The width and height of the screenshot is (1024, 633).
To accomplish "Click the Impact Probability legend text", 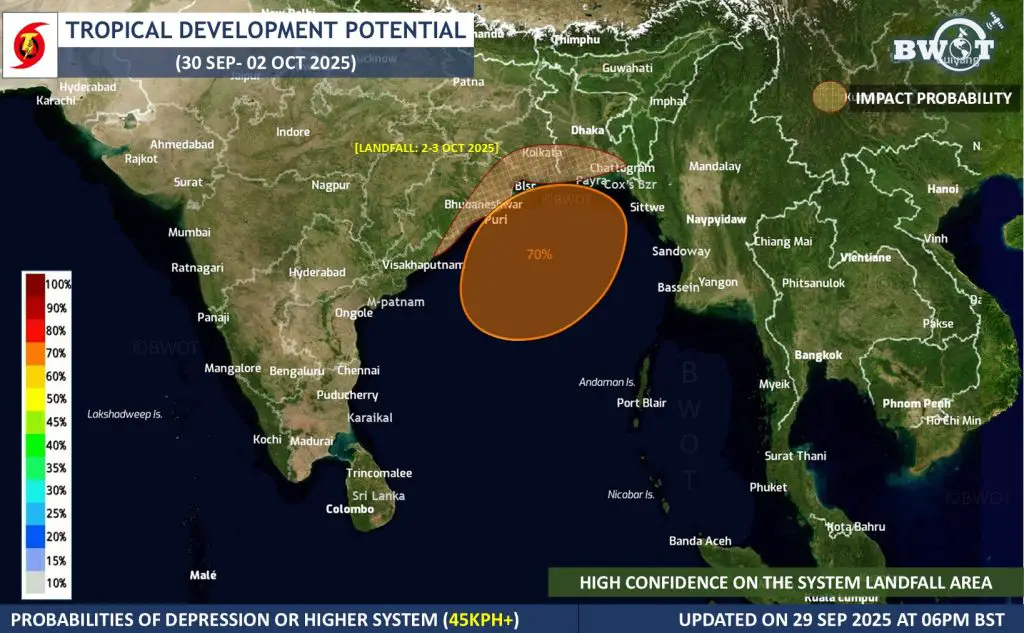I will [934, 98].
